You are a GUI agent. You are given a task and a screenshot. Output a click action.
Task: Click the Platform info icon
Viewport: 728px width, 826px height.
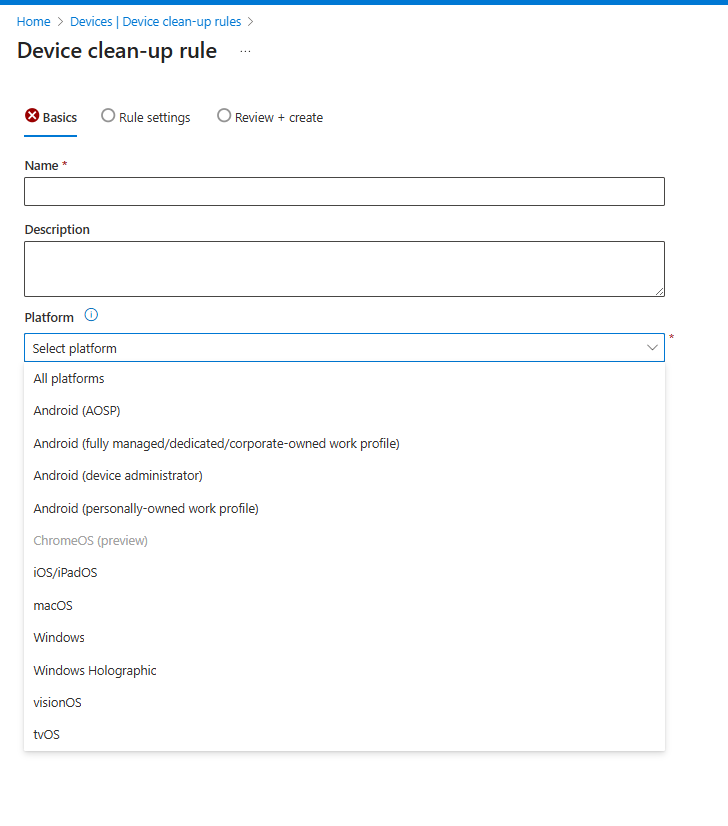[91, 315]
